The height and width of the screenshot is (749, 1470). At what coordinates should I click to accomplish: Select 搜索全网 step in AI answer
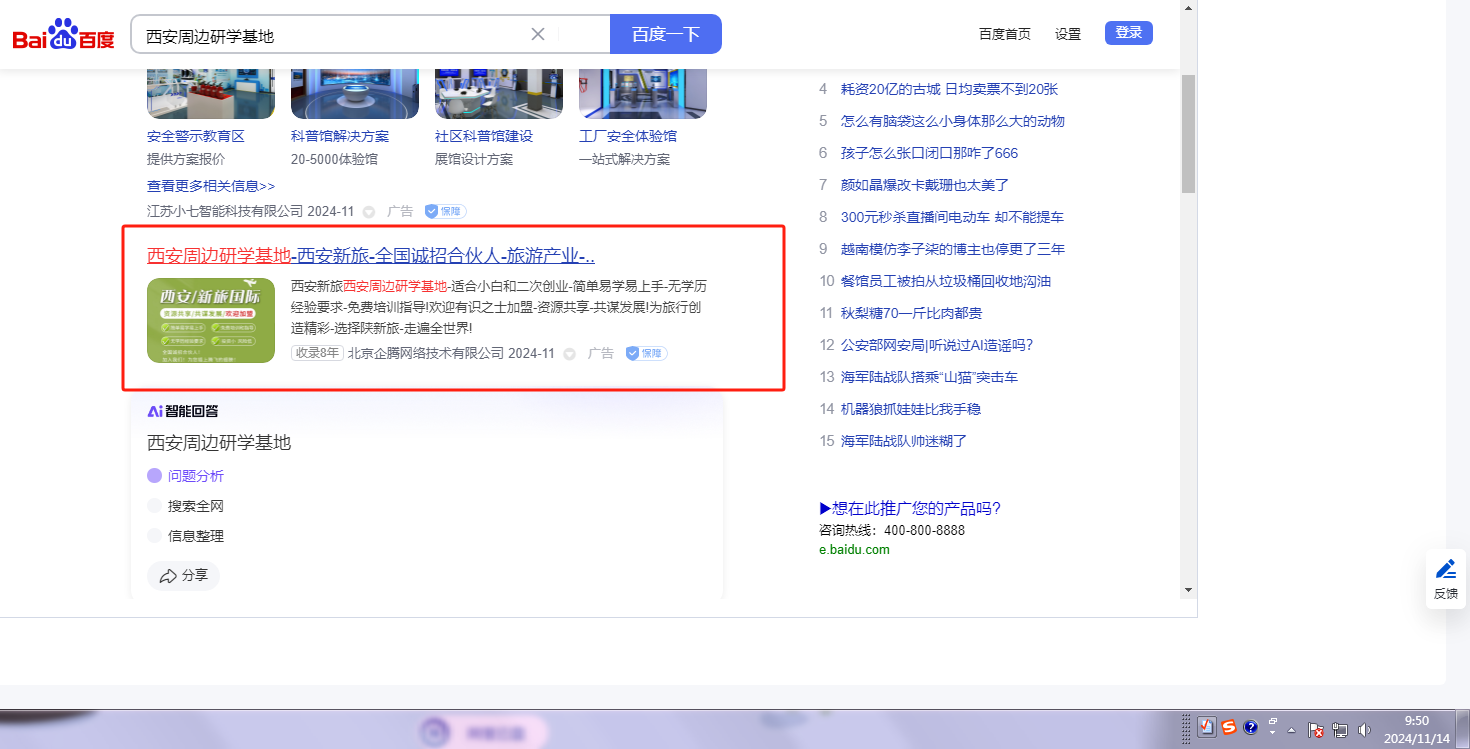point(186,506)
